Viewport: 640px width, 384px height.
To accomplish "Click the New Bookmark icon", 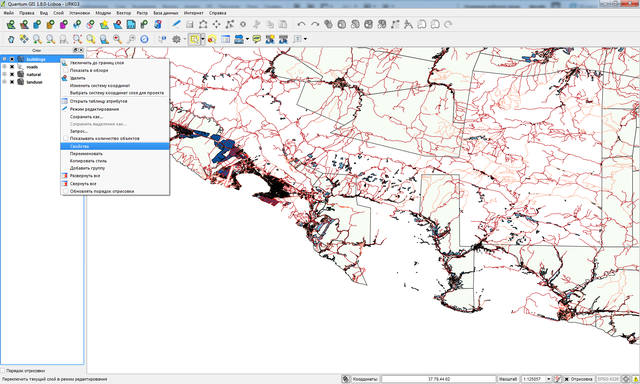I will coord(270,39).
